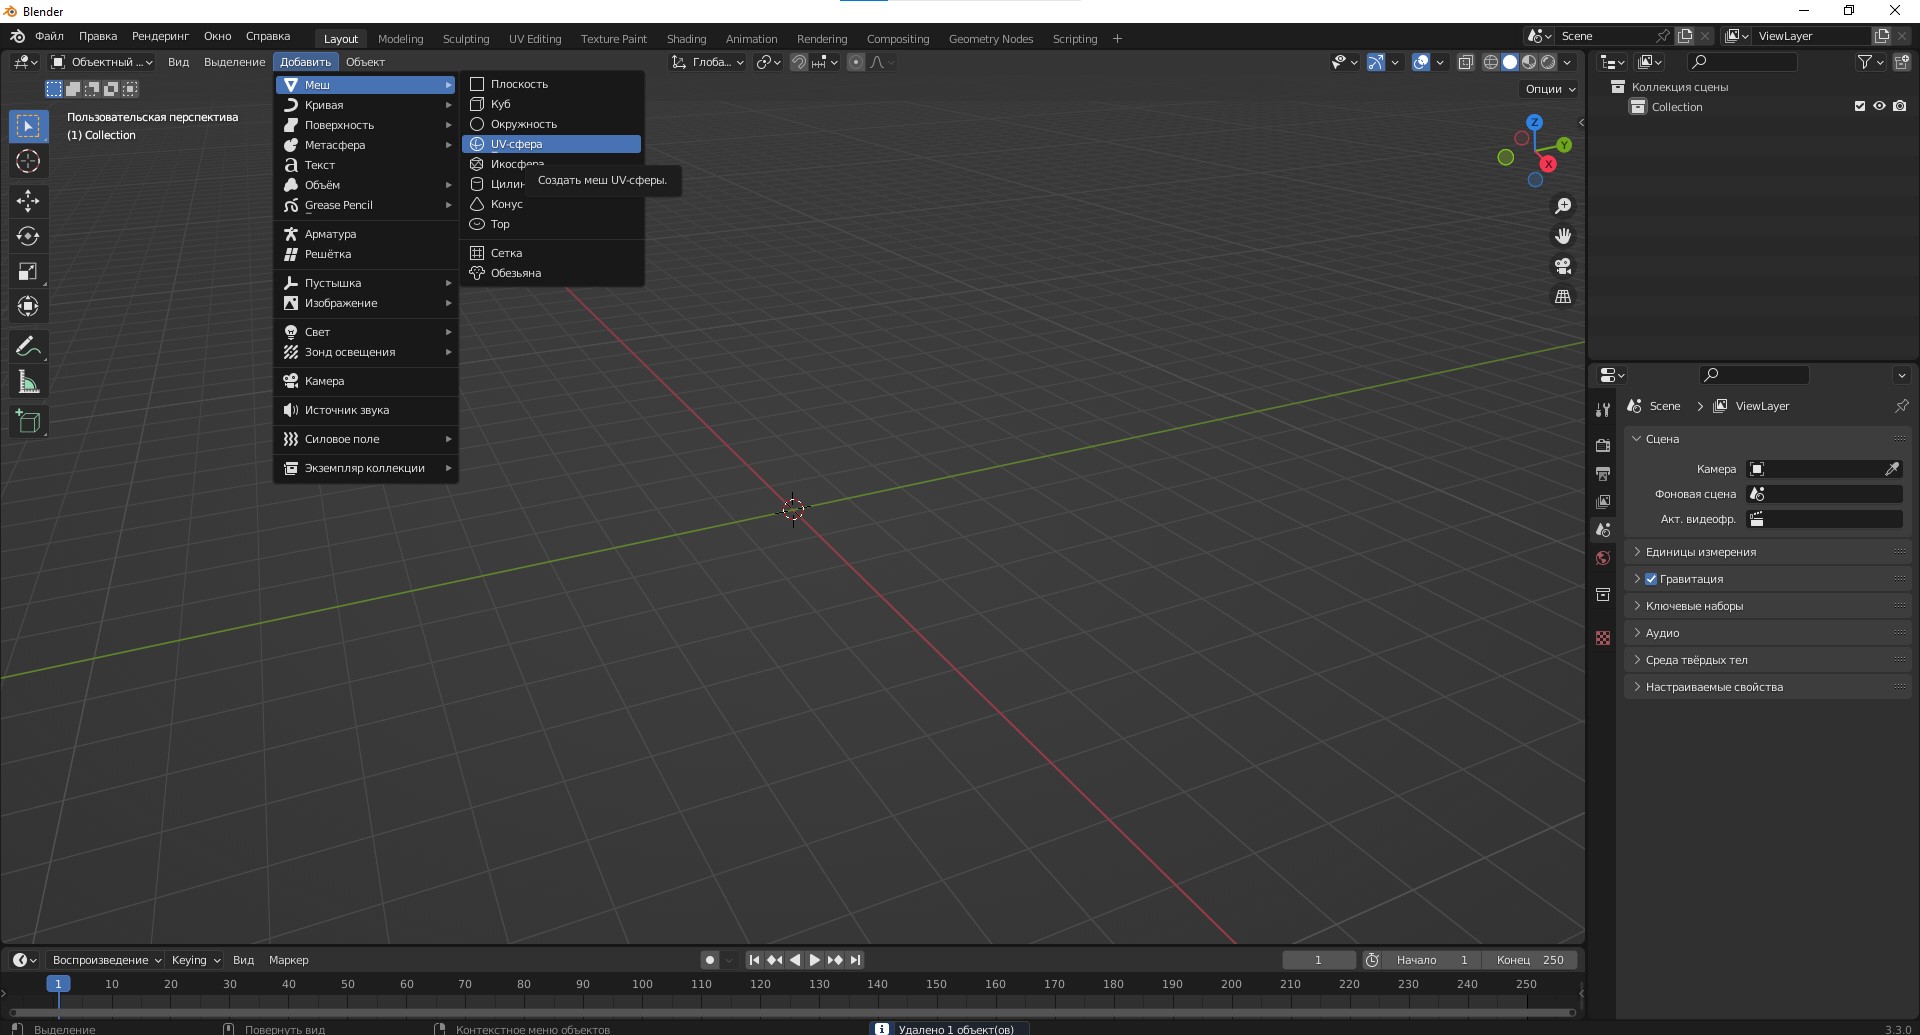Image resolution: width=1920 pixels, height=1035 pixels.
Task: Open the Render properties tab
Action: coord(1603,446)
